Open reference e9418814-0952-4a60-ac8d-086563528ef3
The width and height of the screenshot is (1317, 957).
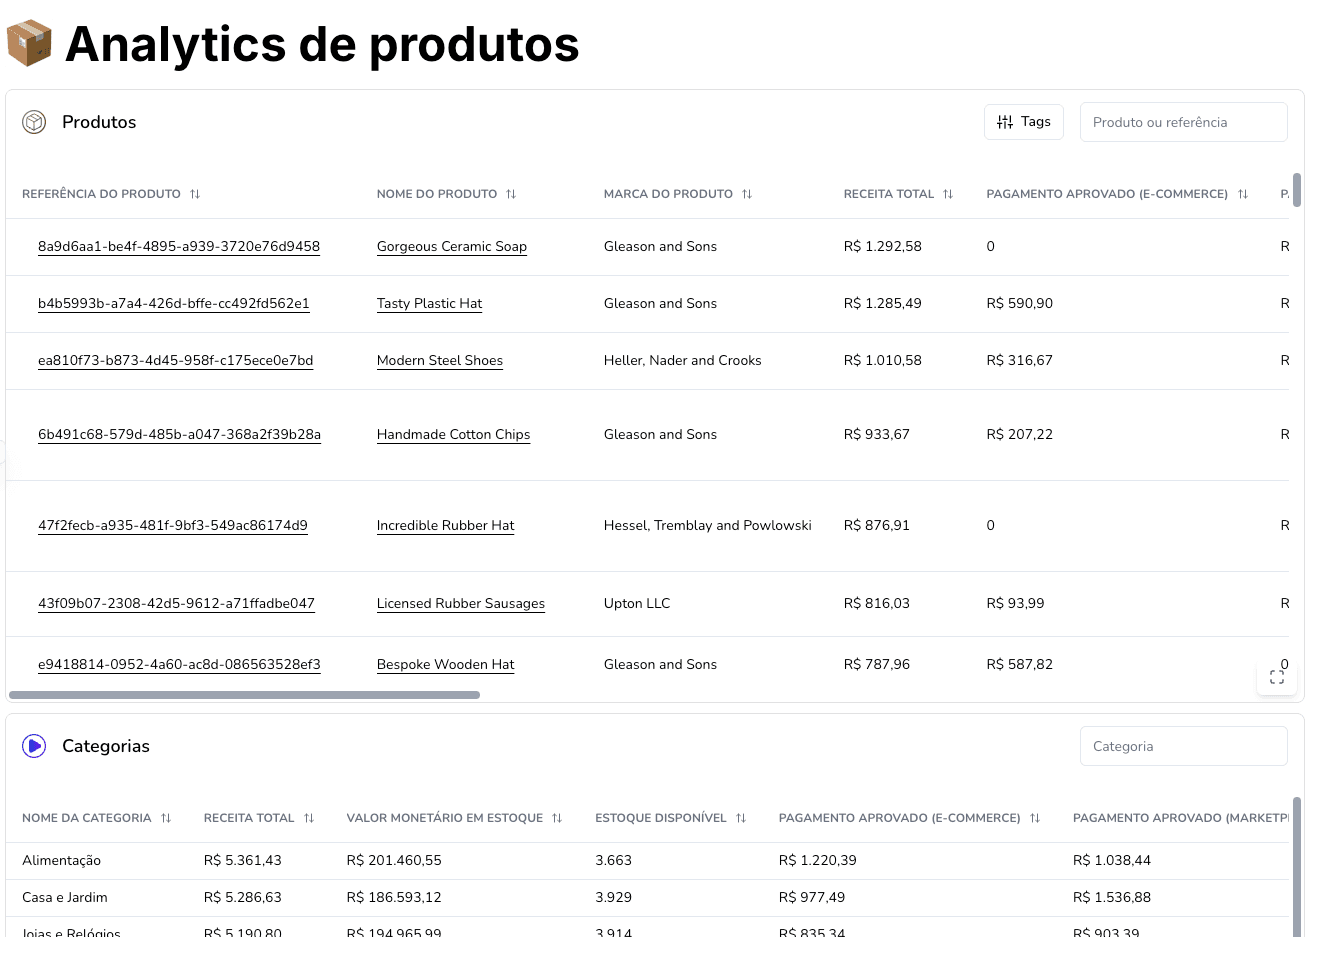(x=180, y=665)
